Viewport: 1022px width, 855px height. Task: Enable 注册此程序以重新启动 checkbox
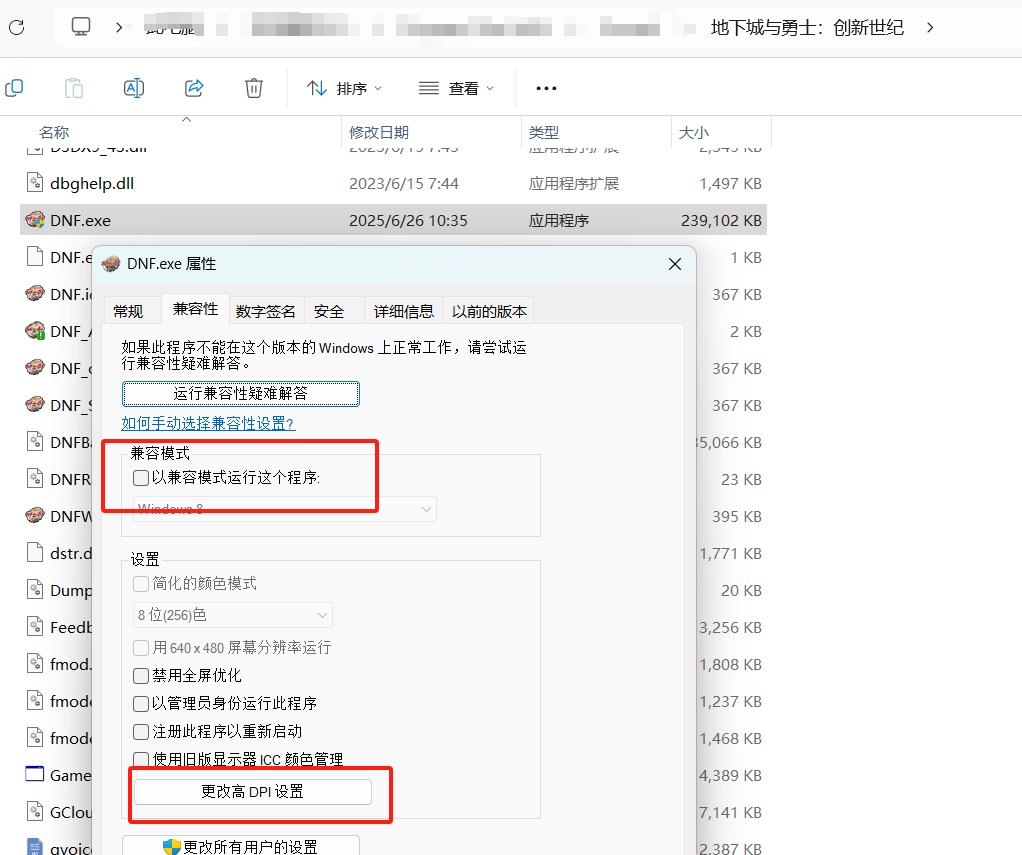point(141,732)
